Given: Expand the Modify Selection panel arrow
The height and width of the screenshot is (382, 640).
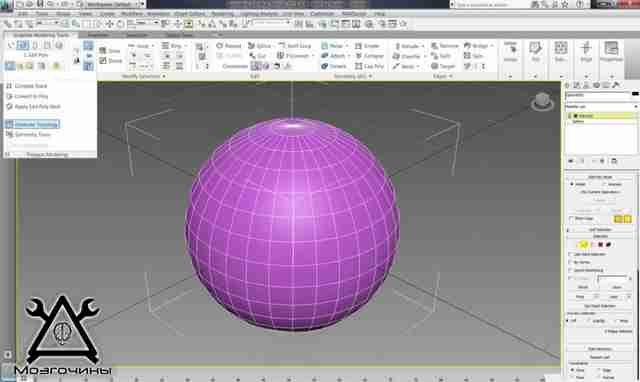Looking at the screenshot, I should coord(164,76).
